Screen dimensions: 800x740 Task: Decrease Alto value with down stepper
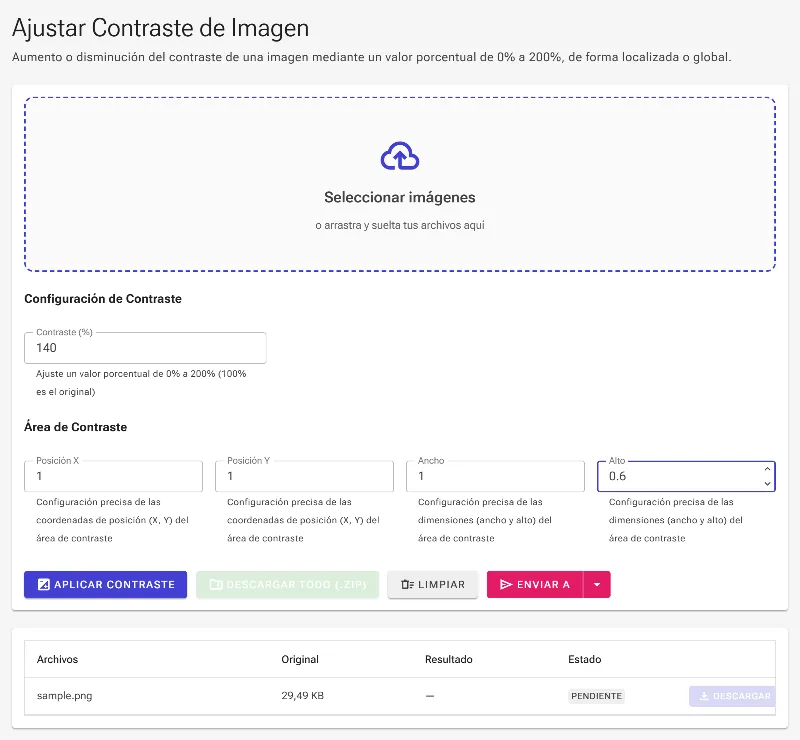click(767, 483)
